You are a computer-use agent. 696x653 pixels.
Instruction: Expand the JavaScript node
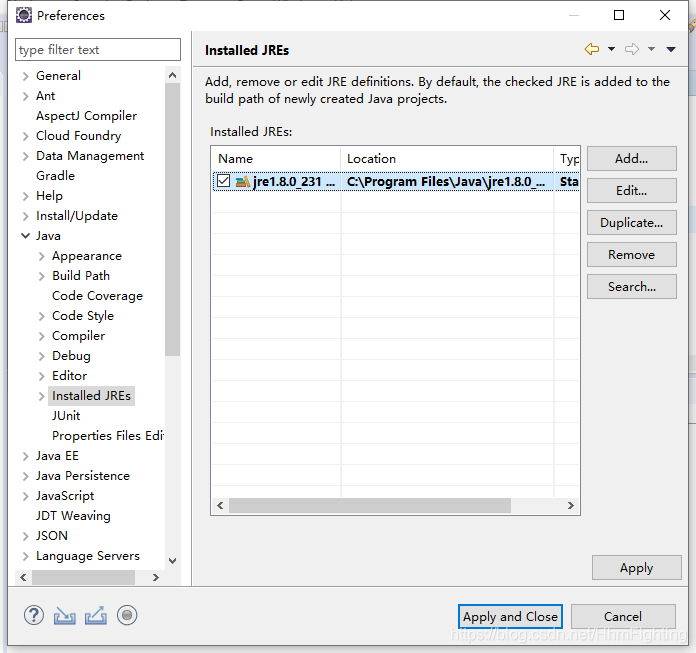(26, 496)
